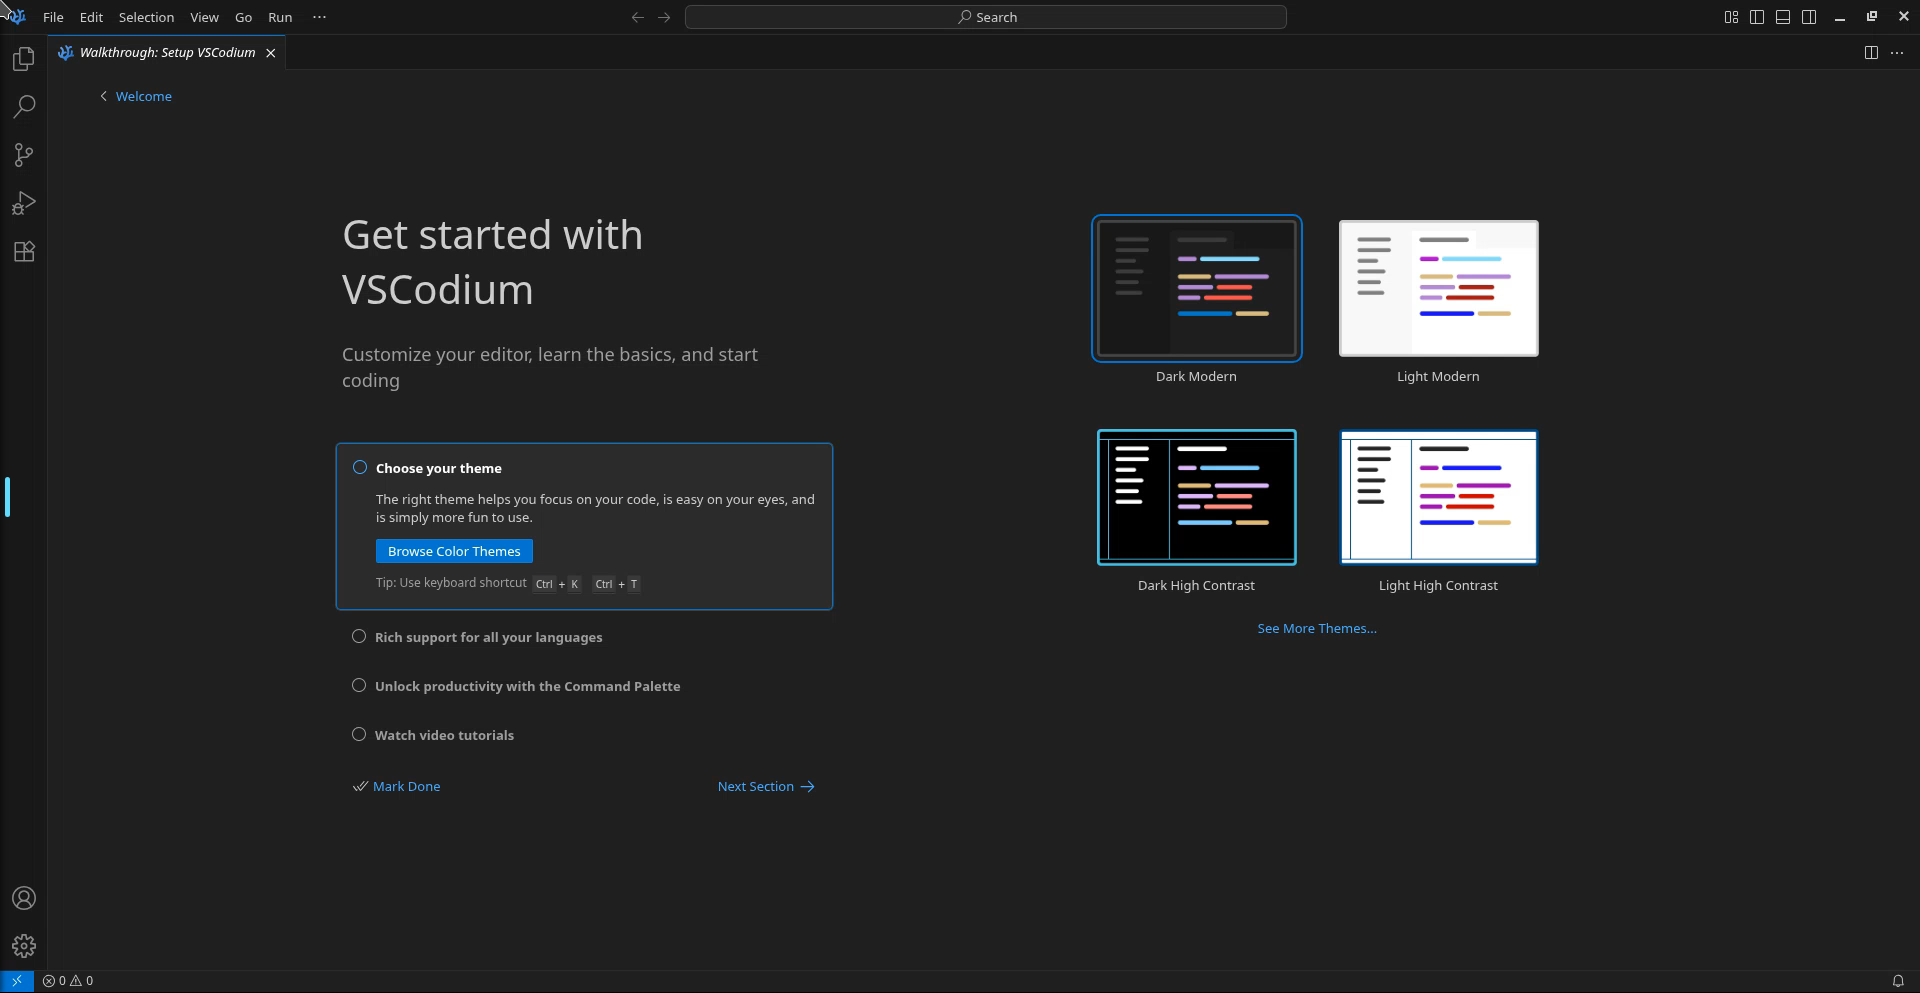
Task: Open the View menu
Action: tap(204, 17)
